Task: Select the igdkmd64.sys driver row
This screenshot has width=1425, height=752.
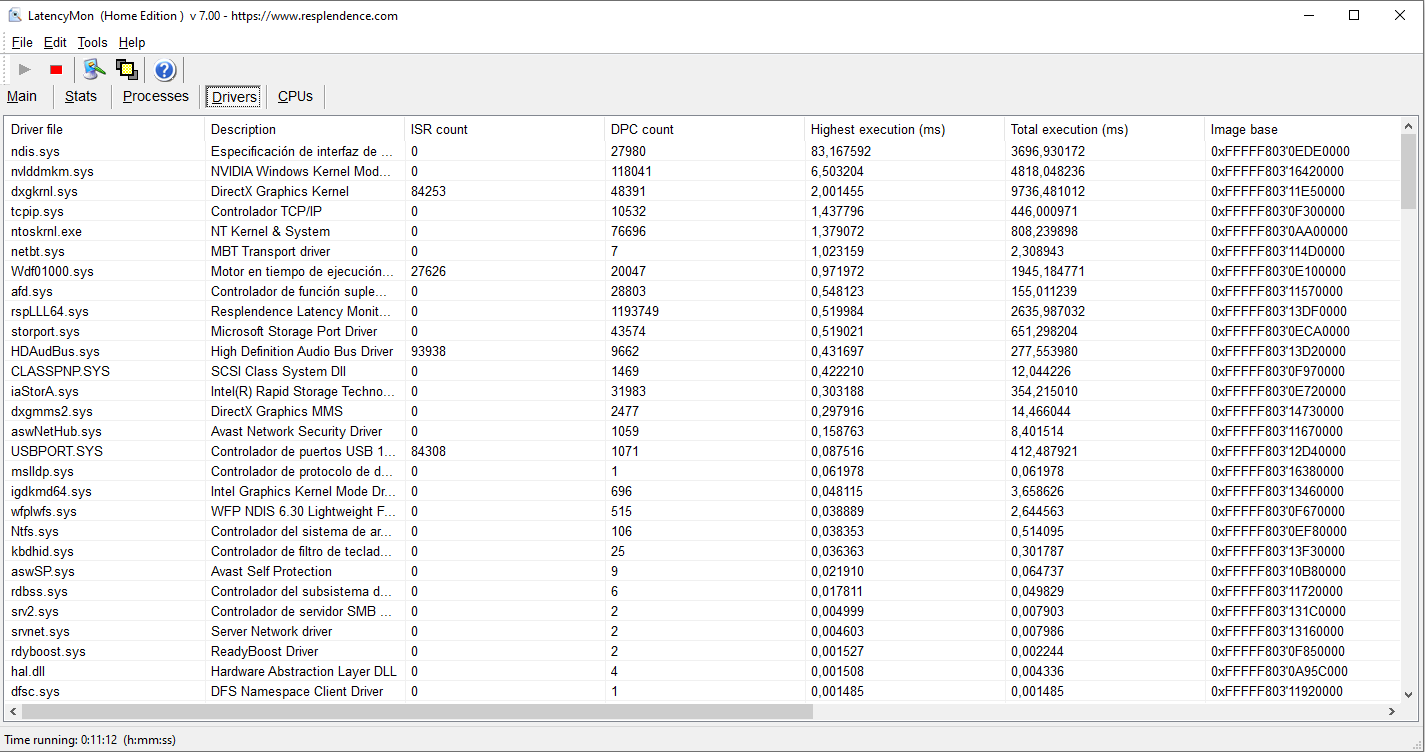Action: (702, 491)
